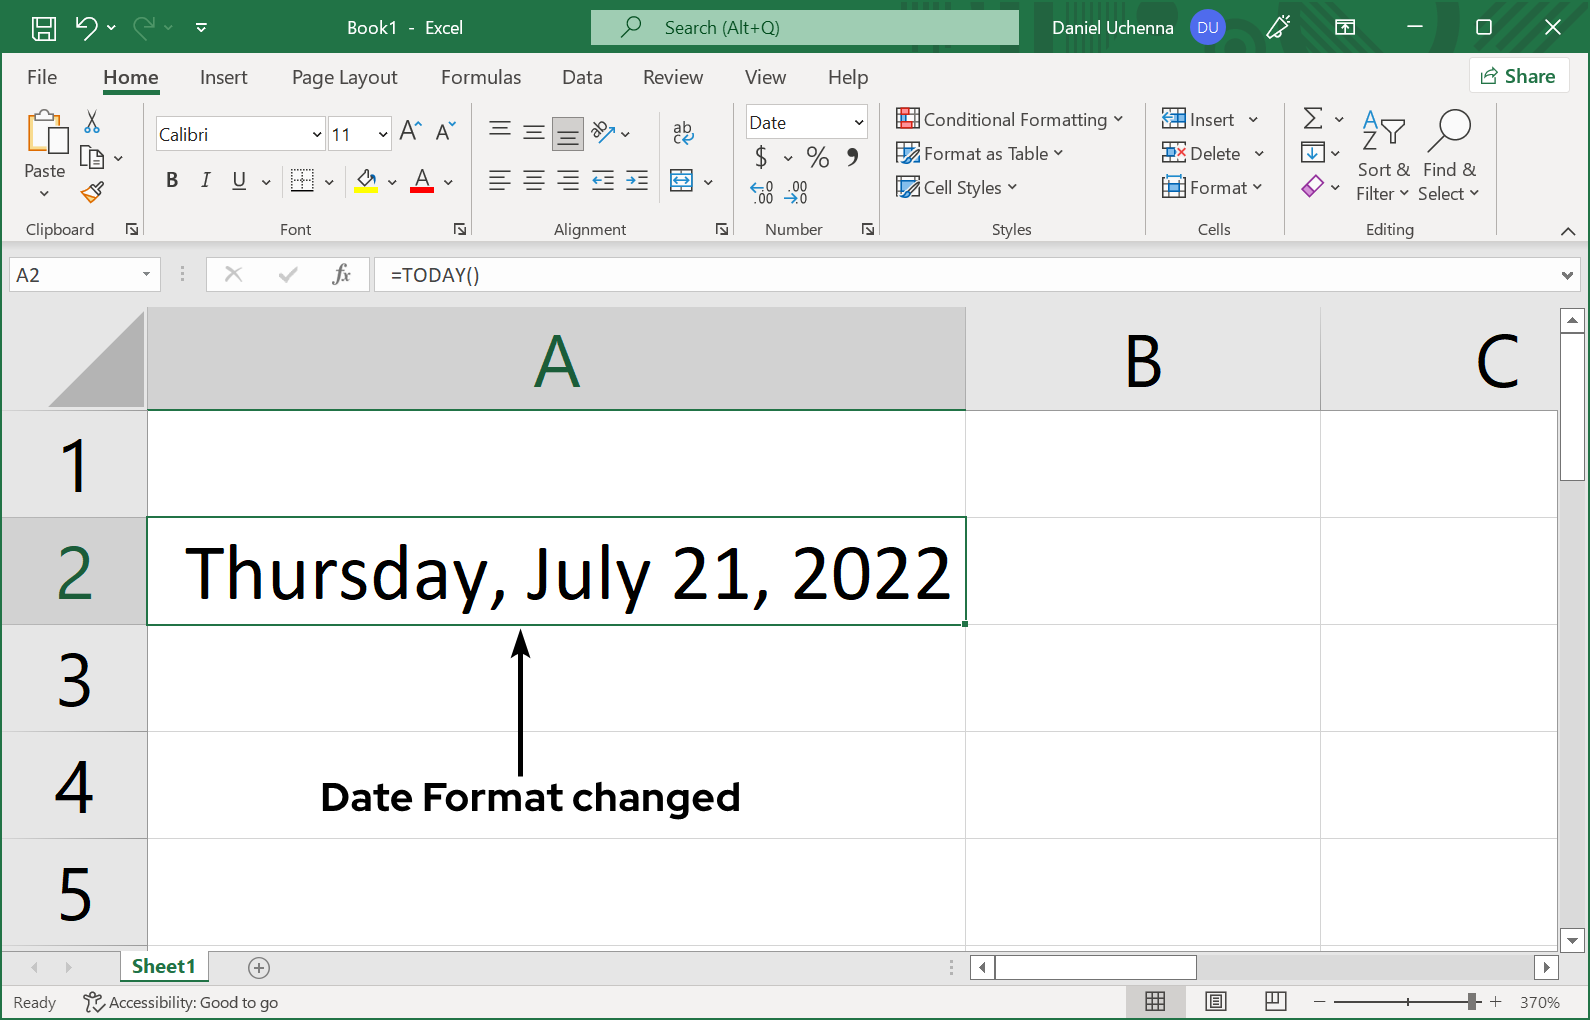The width and height of the screenshot is (1590, 1020).
Task: Click the Increase Font Size icon
Action: tap(410, 131)
